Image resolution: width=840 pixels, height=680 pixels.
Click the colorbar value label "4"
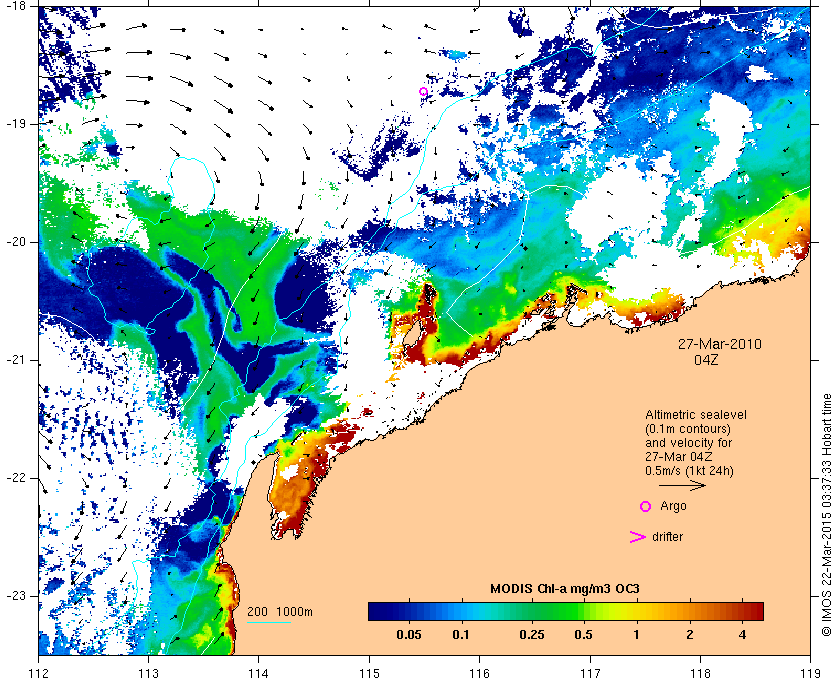(x=742, y=635)
